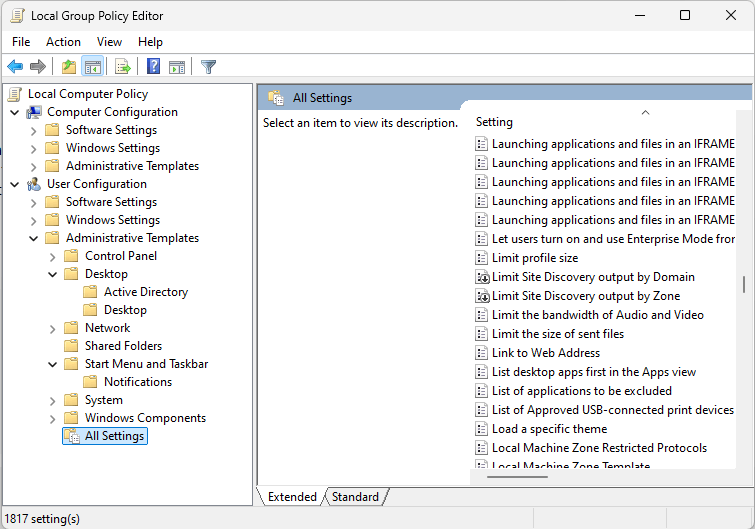Open the Help question-mark toolbar icon
The height and width of the screenshot is (529, 755).
click(x=154, y=66)
